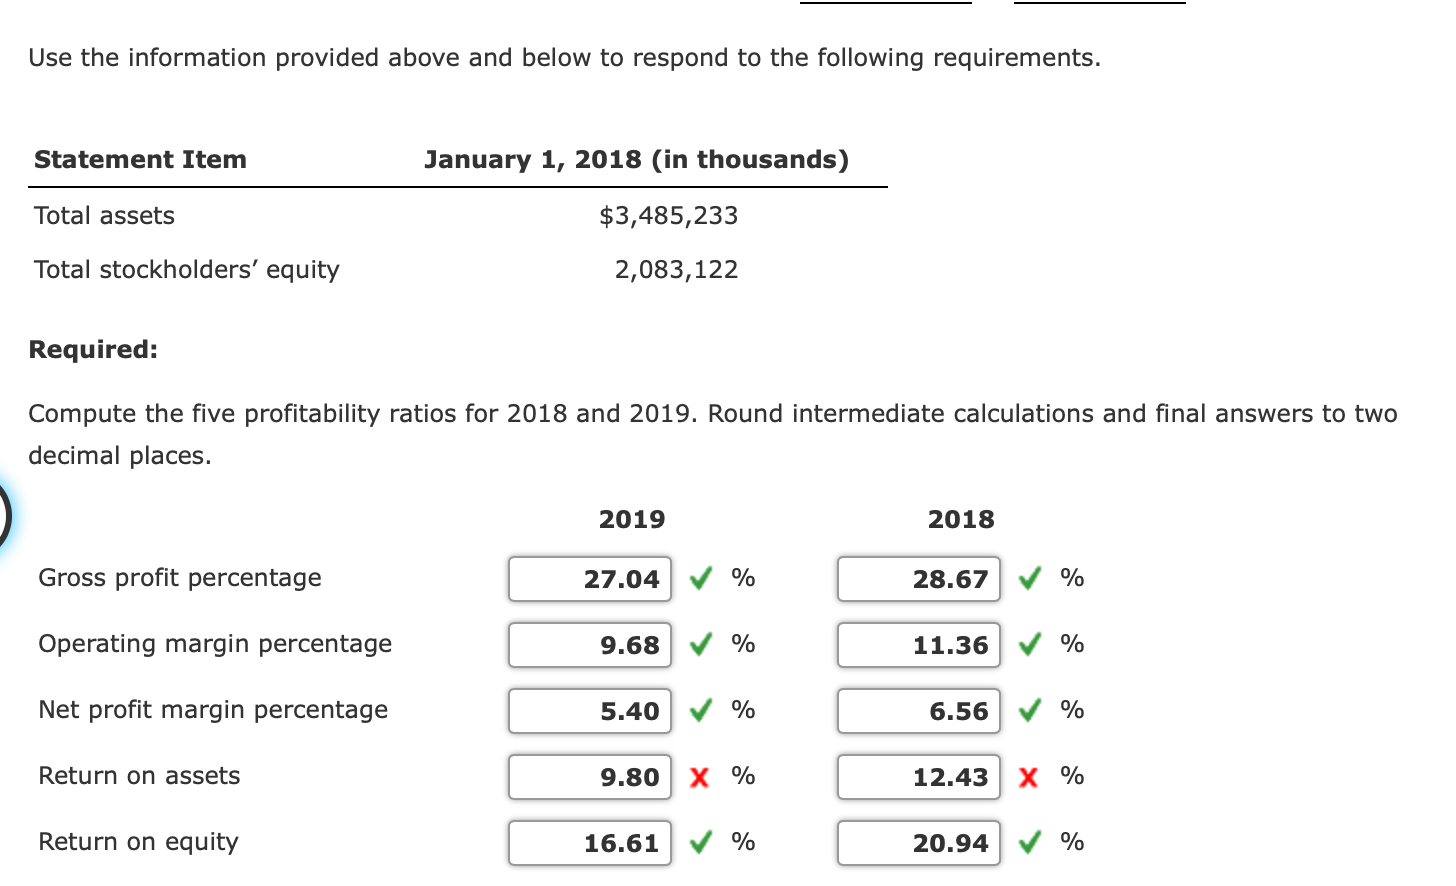Click the 28.67 gross profit percentage field
The image size is (1456, 886).
[x=918, y=578]
